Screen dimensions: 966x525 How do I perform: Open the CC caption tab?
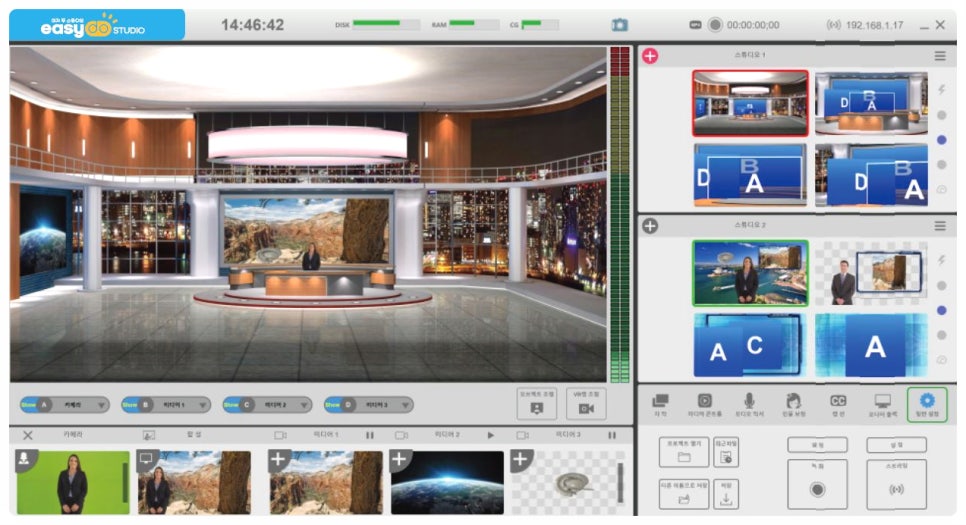(838, 405)
